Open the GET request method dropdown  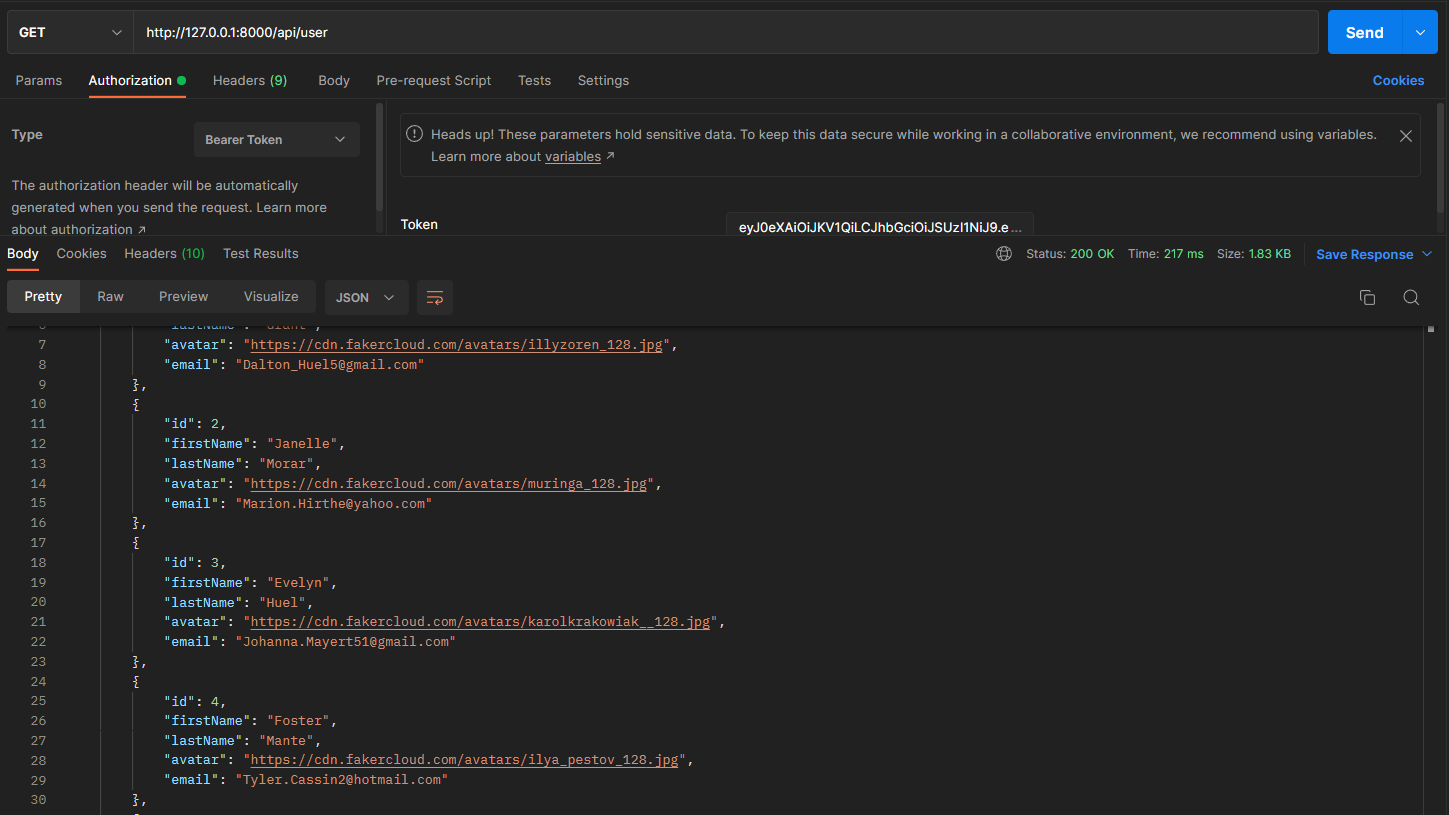pos(68,31)
